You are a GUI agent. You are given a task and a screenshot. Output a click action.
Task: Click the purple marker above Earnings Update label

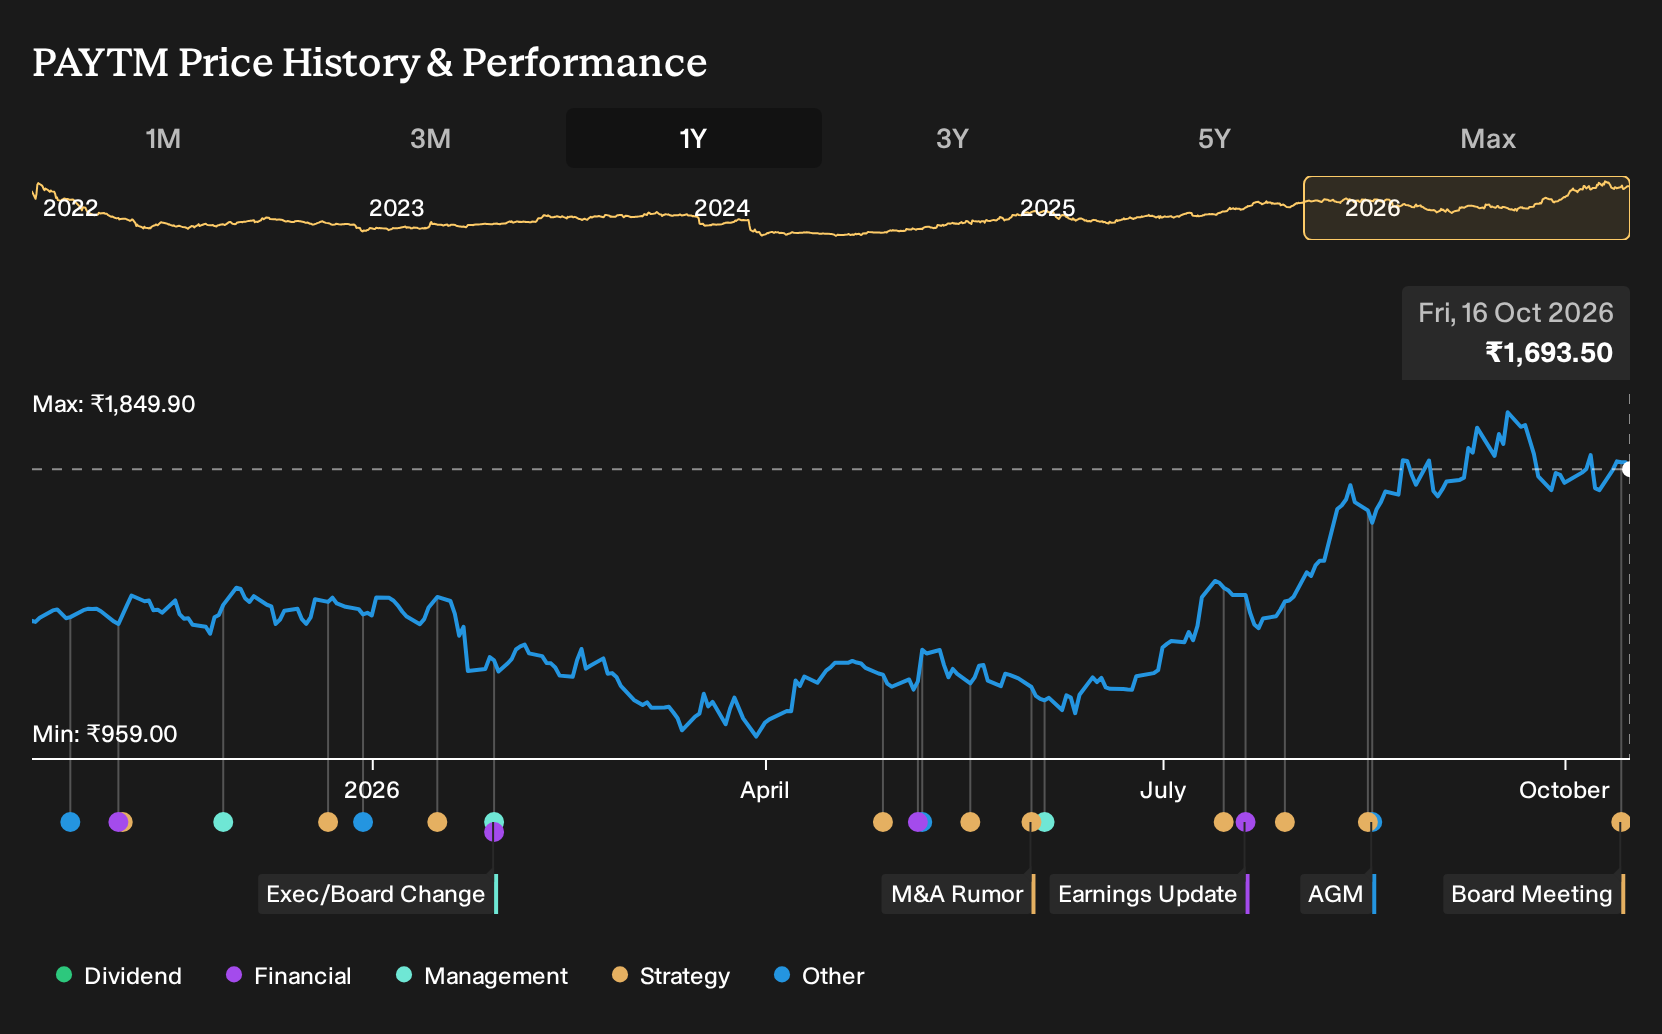point(1245,822)
